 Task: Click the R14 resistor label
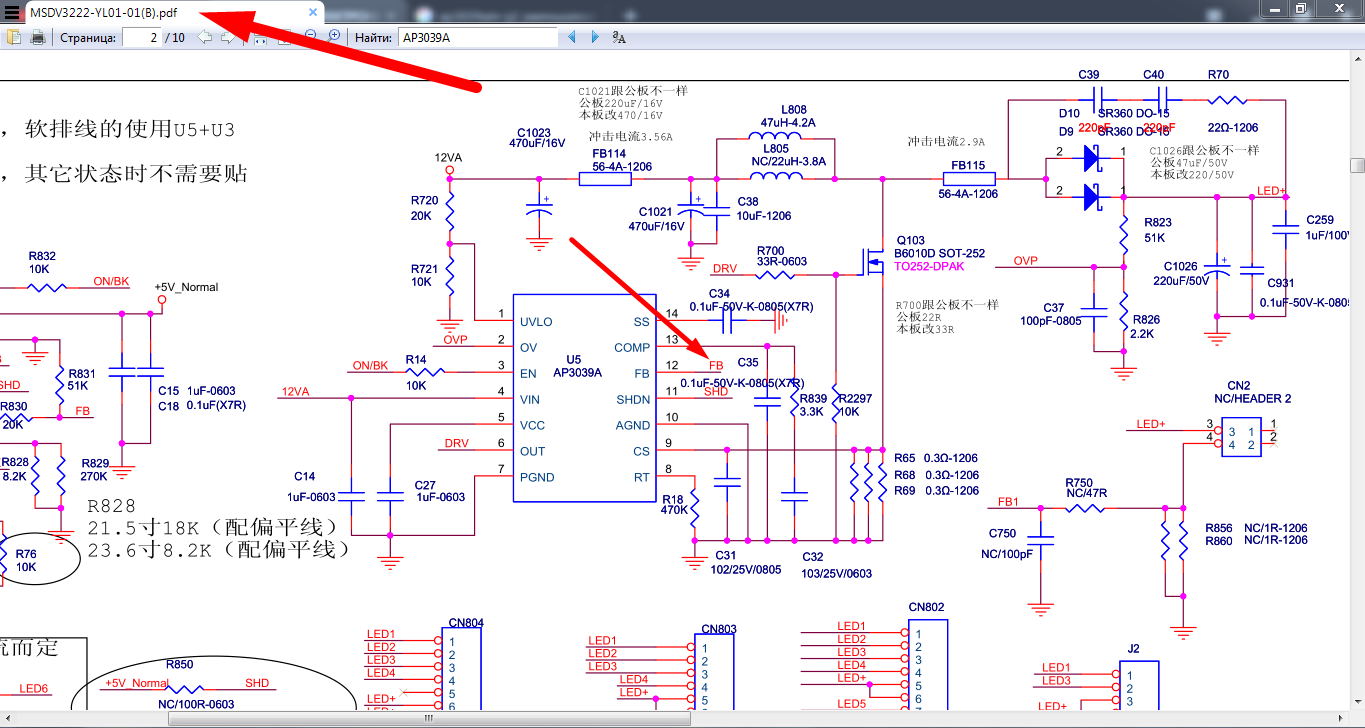[x=416, y=359]
